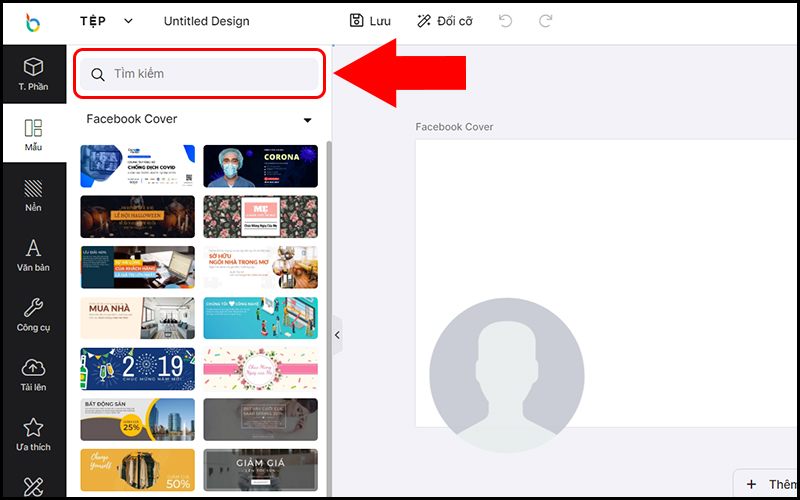
Task: Choose the 2019 Chúc mừng năm mới template
Action: (x=138, y=369)
